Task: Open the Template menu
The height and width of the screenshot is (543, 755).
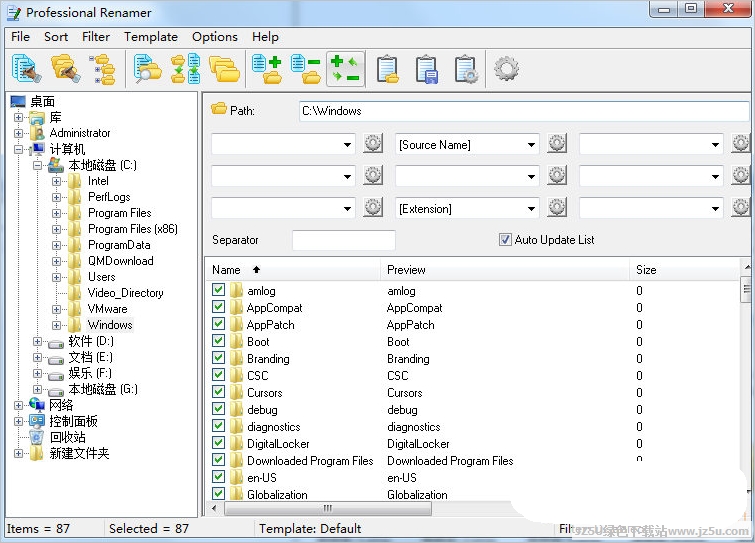Action: (151, 37)
